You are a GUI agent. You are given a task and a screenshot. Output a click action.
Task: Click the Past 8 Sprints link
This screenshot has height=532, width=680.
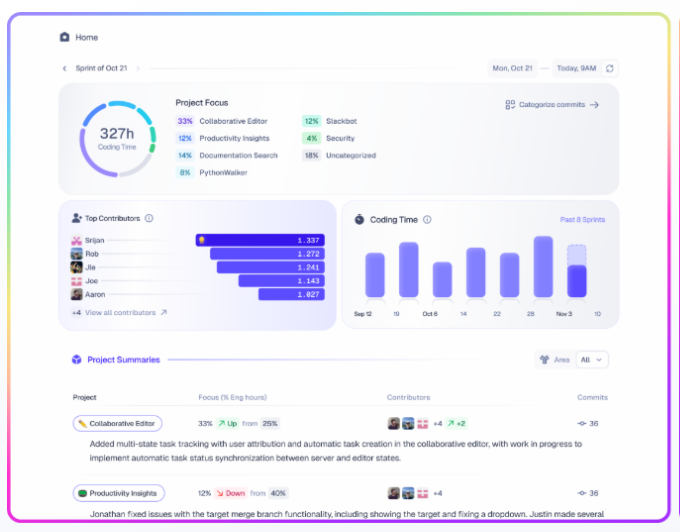(x=583, y=219)
